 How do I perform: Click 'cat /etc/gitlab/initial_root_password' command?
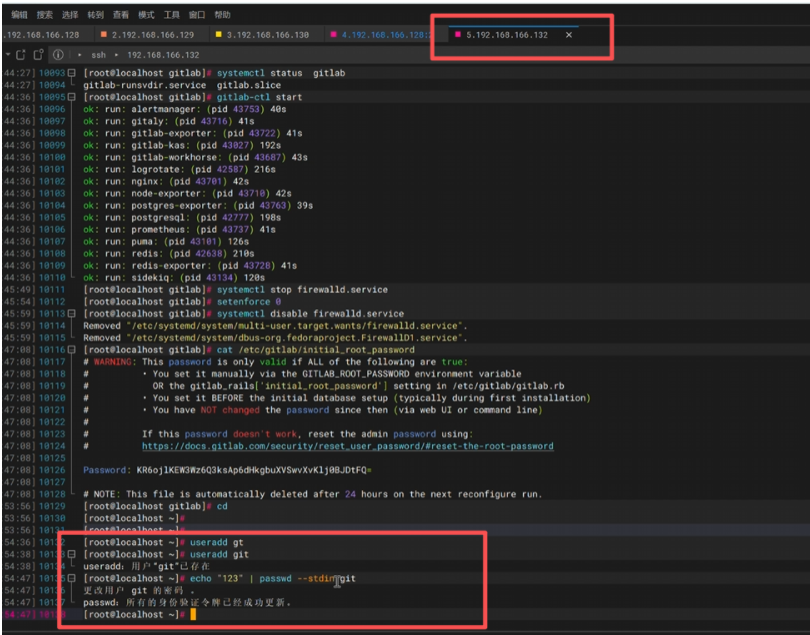[316, 350]
